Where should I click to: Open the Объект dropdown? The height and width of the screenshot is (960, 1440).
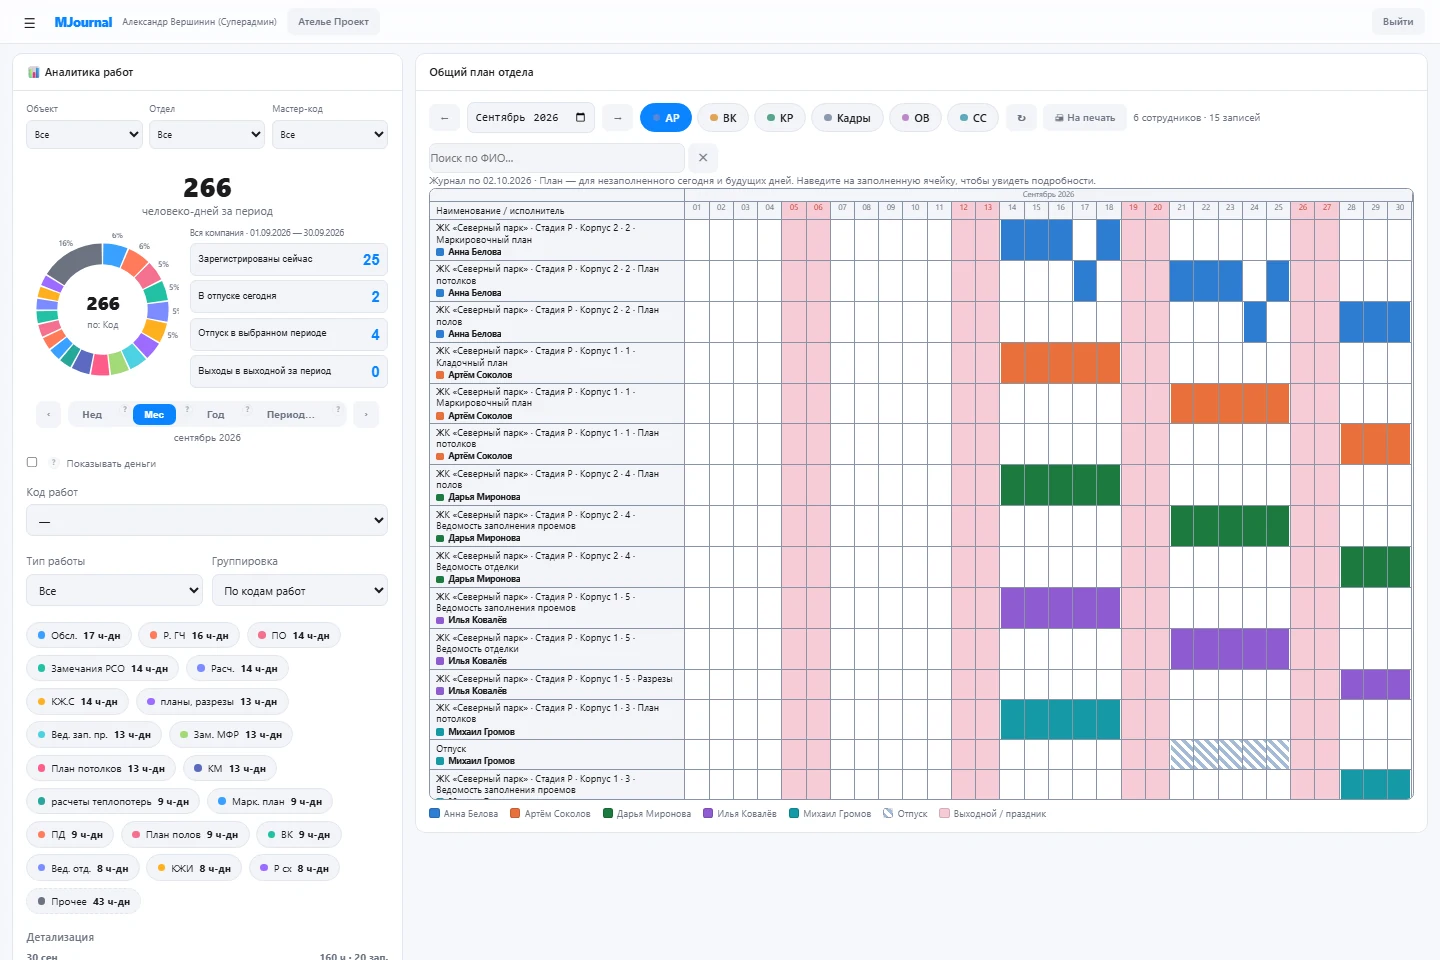84,134
